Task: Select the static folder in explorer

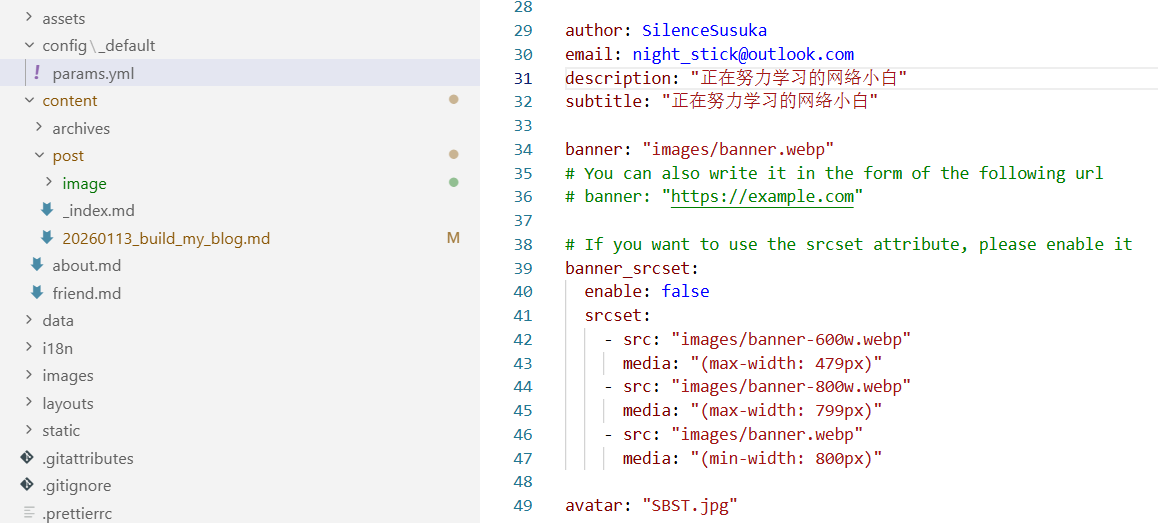Action: (x=60, y=431)
